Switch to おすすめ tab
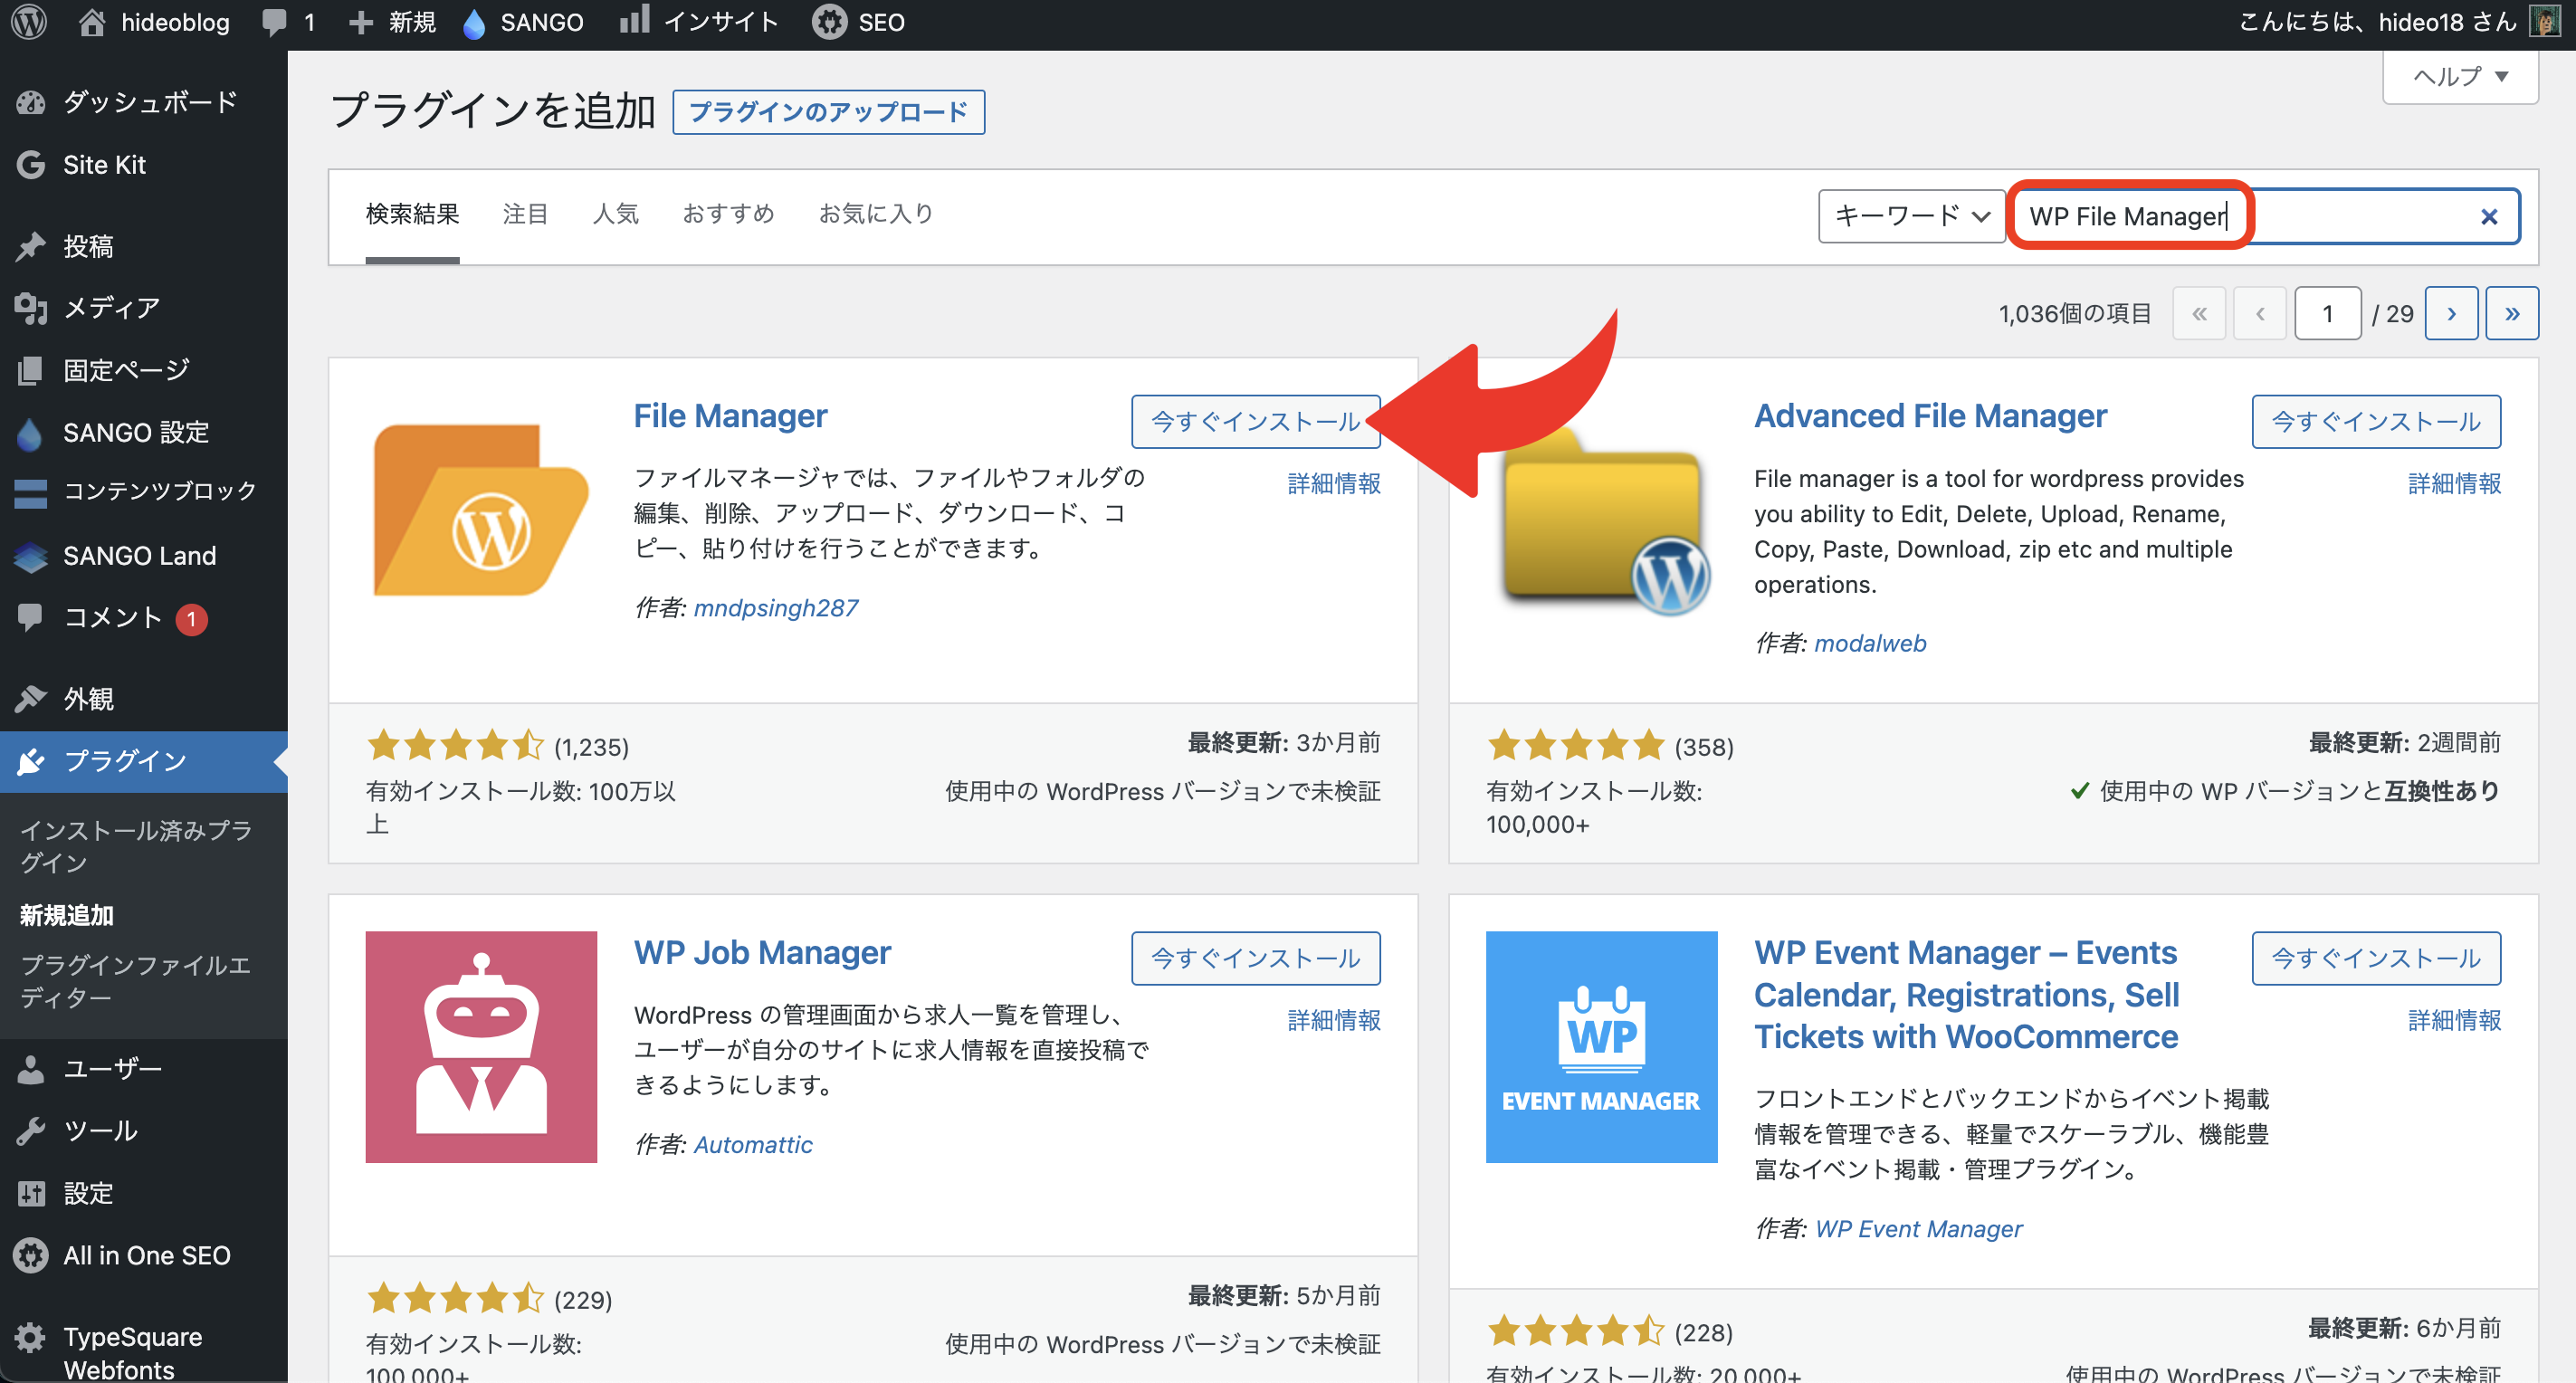Image resolution: width=2576 pixels, height=1383 pixels. 728,214
